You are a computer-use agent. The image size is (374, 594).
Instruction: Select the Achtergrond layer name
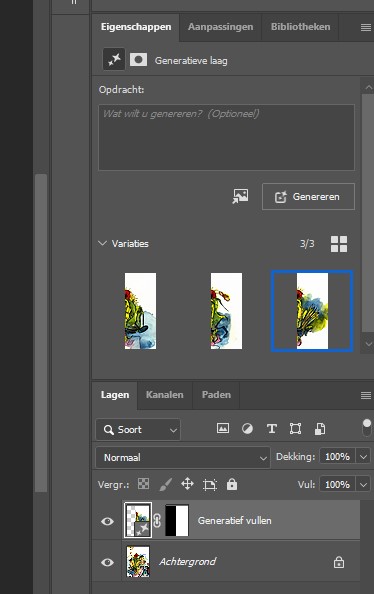point(188,561)
